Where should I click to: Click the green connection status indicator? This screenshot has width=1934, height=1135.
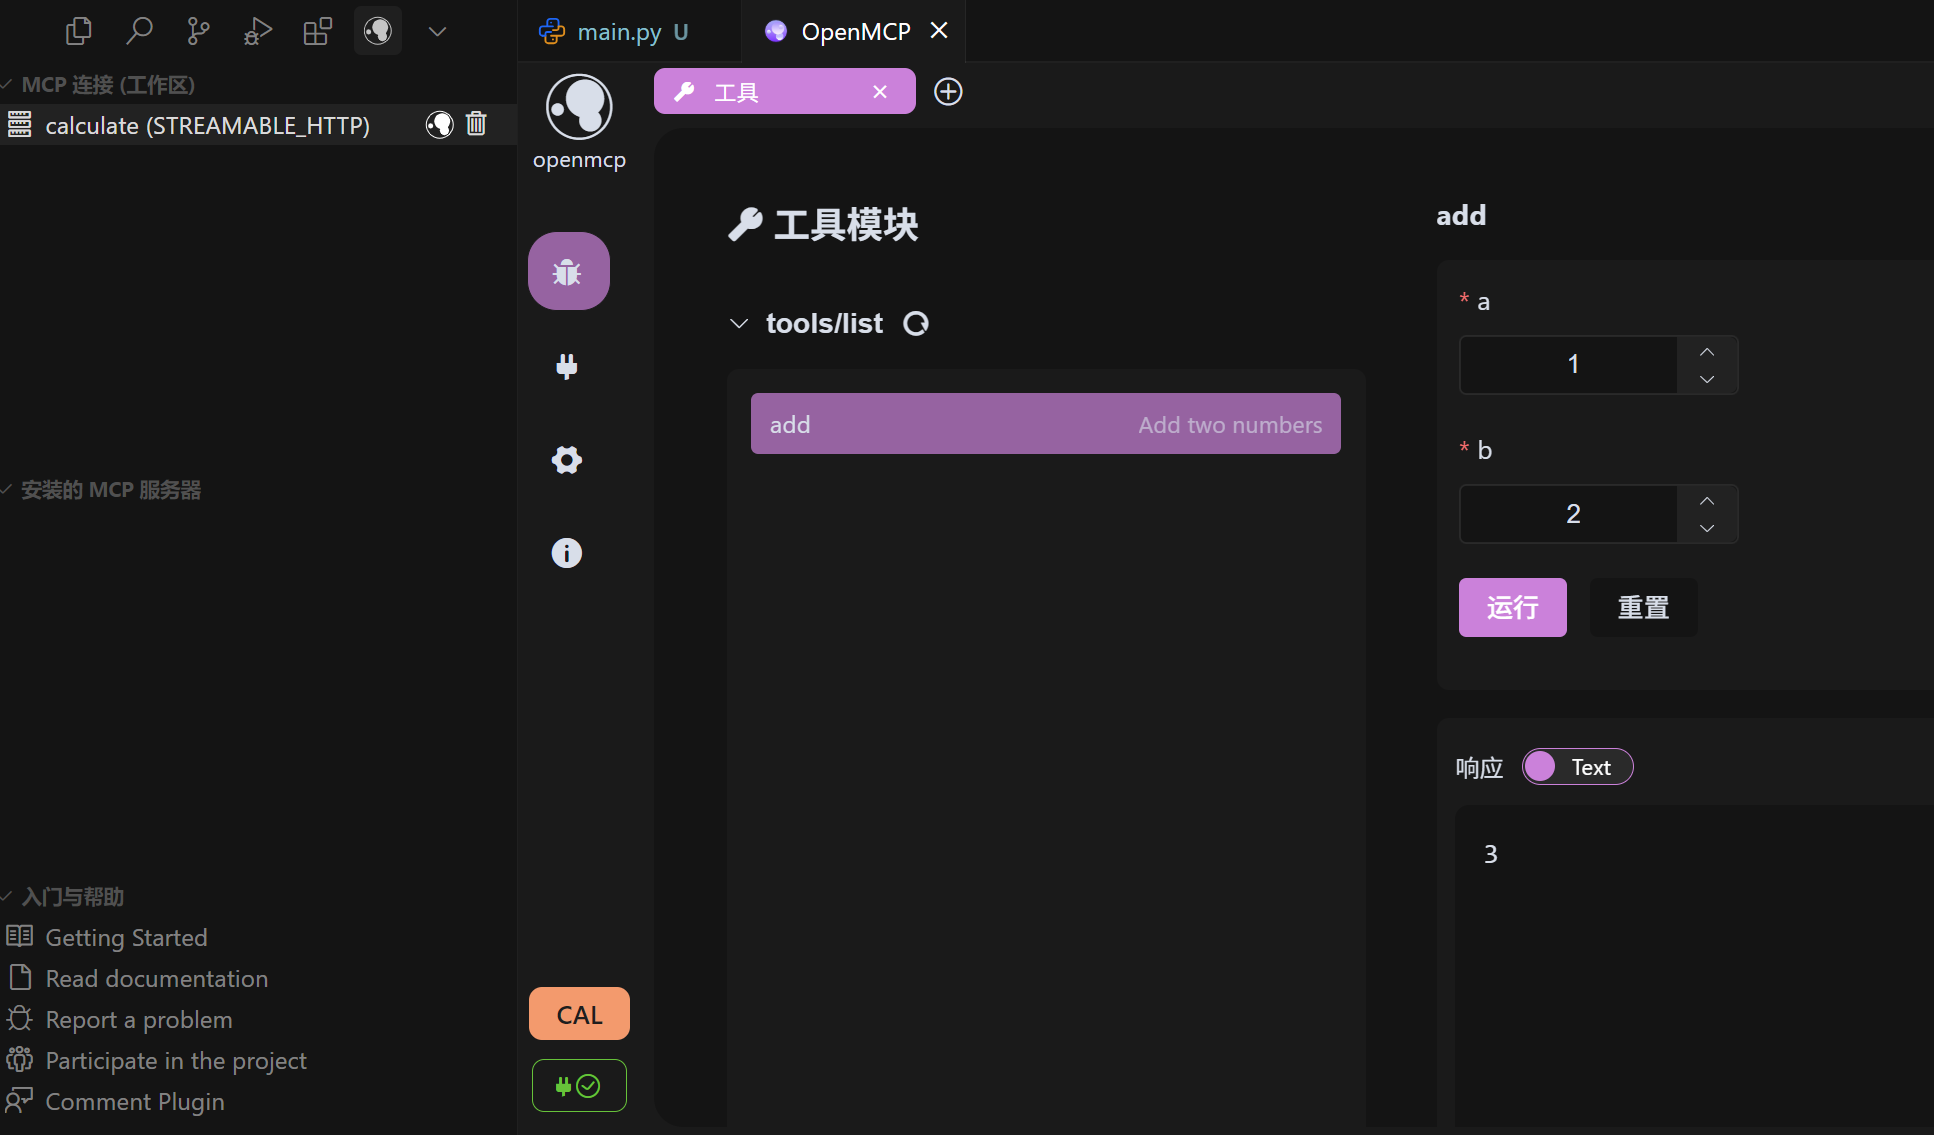(x=579, y=1085)
